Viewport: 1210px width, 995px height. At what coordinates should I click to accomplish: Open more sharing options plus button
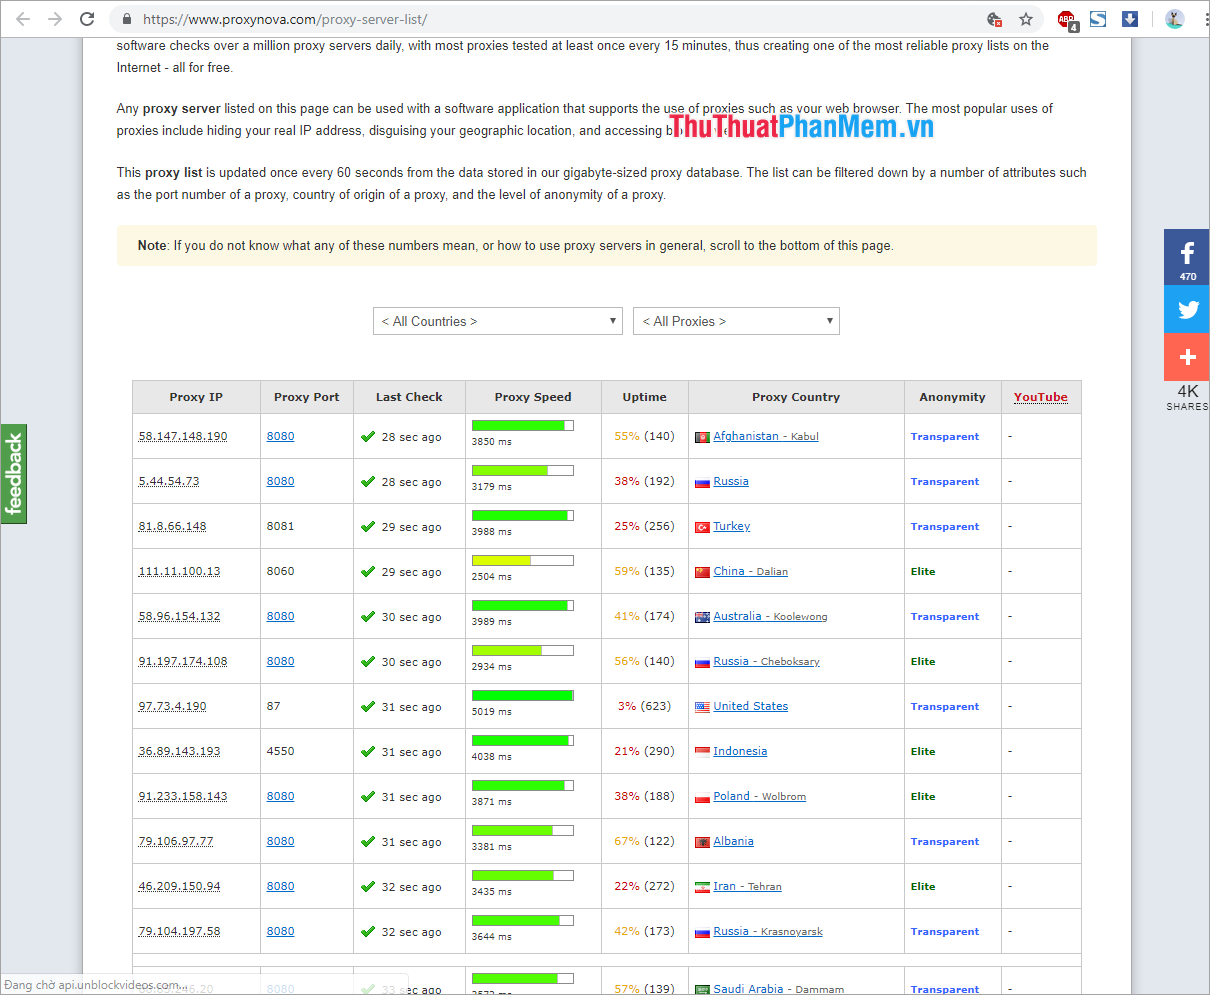pyautogui.click(x=1187, y=357)
